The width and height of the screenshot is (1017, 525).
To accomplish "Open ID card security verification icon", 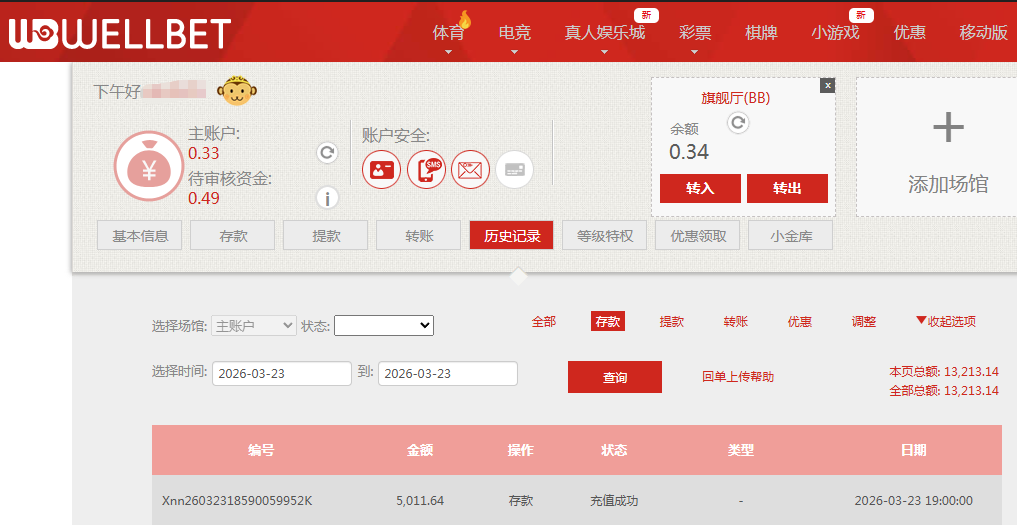I will 381,170.
